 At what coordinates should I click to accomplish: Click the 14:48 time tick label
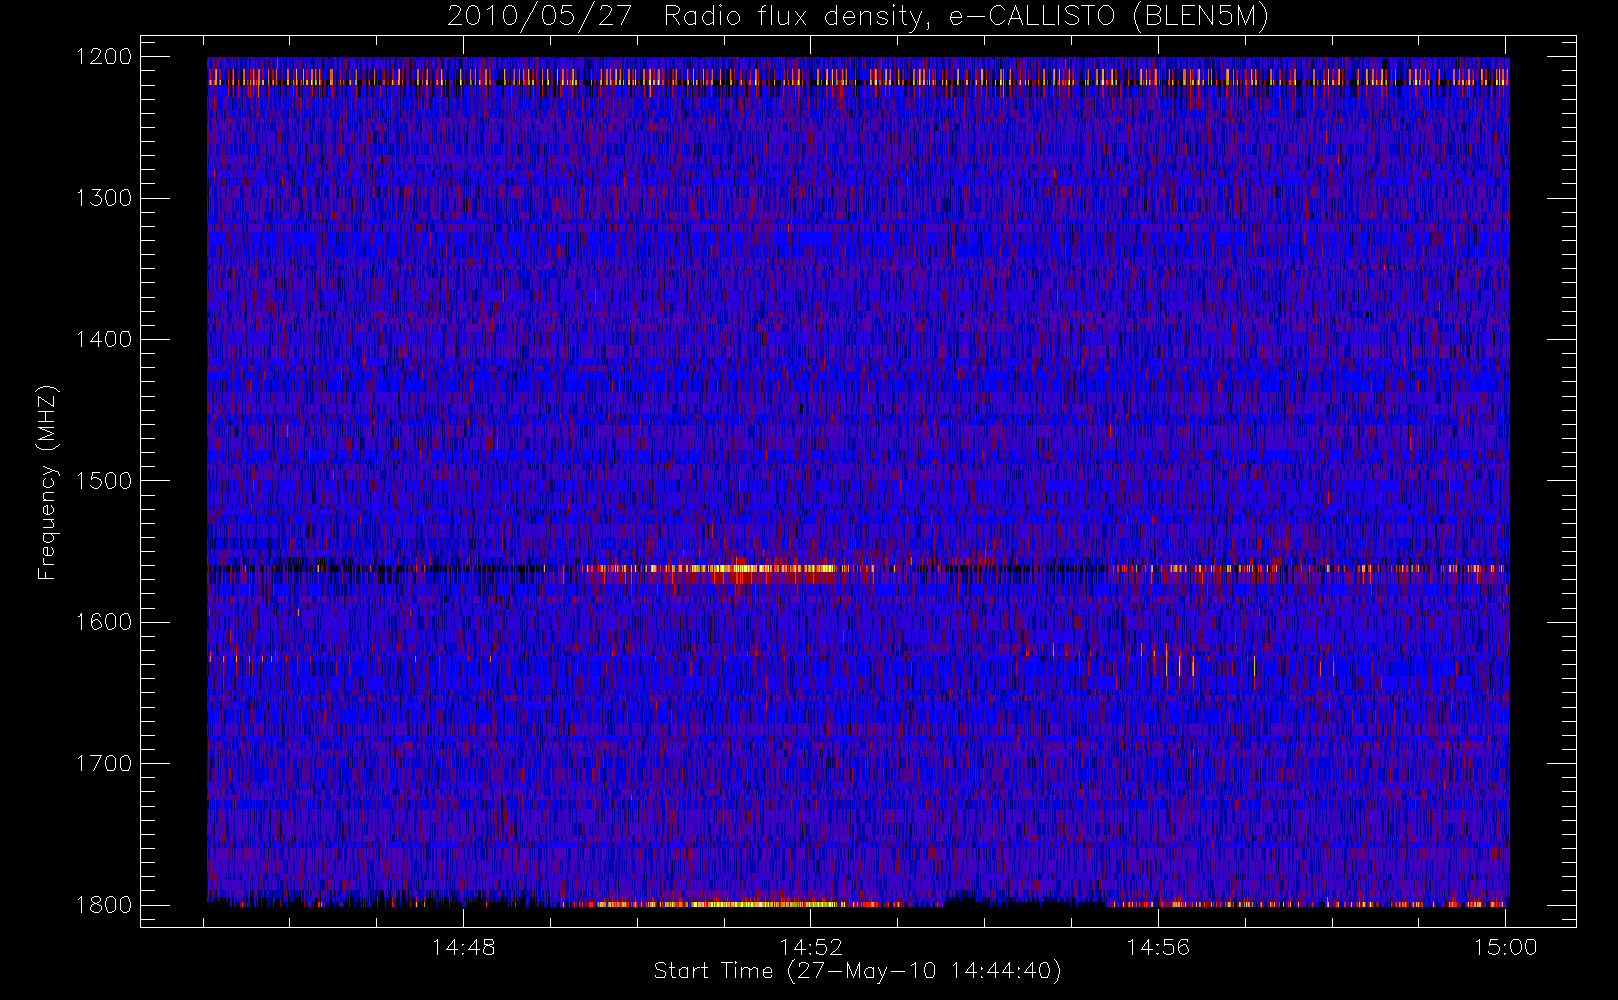click(x=463, y=947)
